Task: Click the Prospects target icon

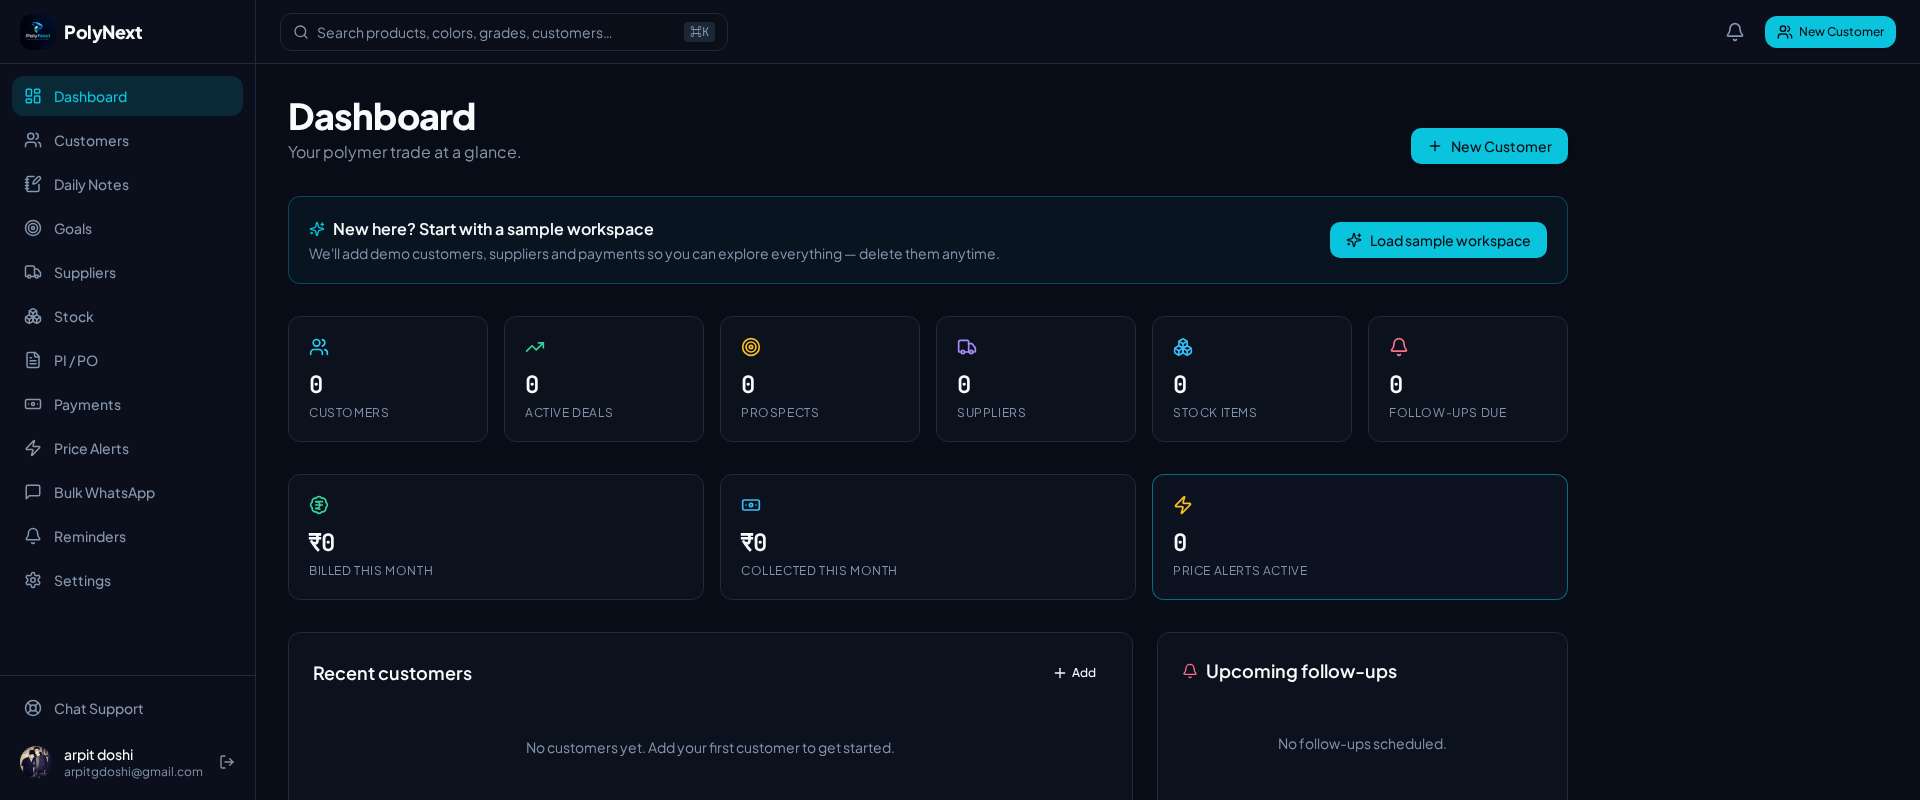Action: (x=751, y=347)
